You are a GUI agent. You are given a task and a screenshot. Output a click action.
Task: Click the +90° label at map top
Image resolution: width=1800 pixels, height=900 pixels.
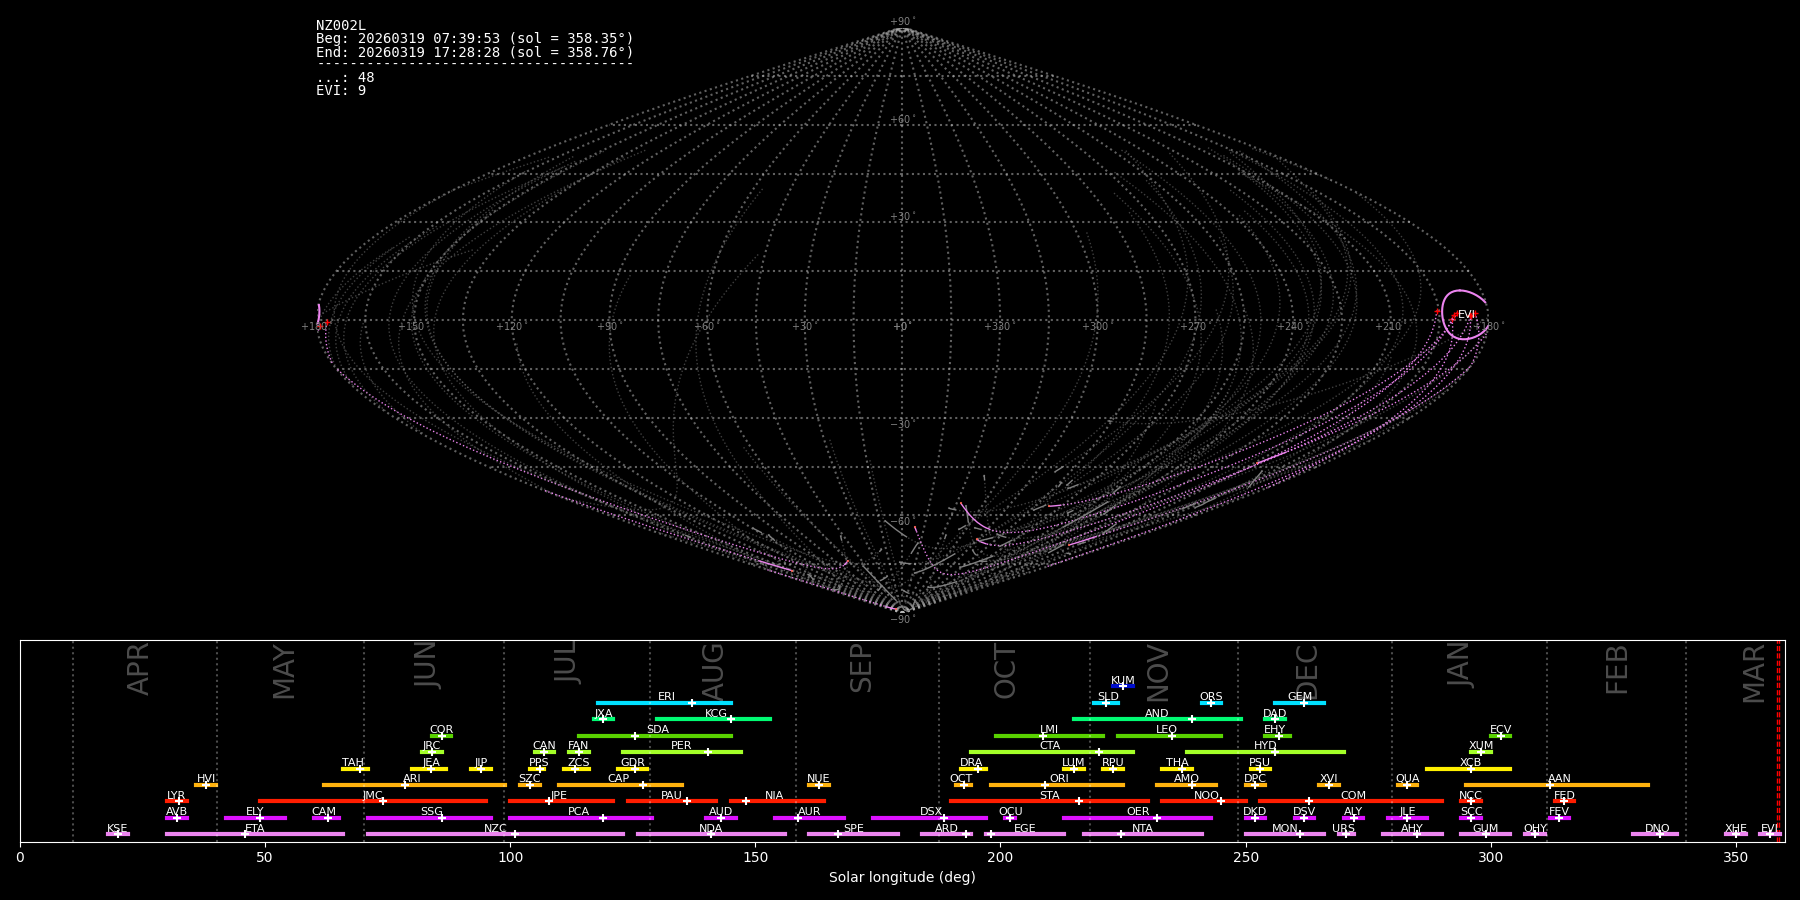[902, 22]
